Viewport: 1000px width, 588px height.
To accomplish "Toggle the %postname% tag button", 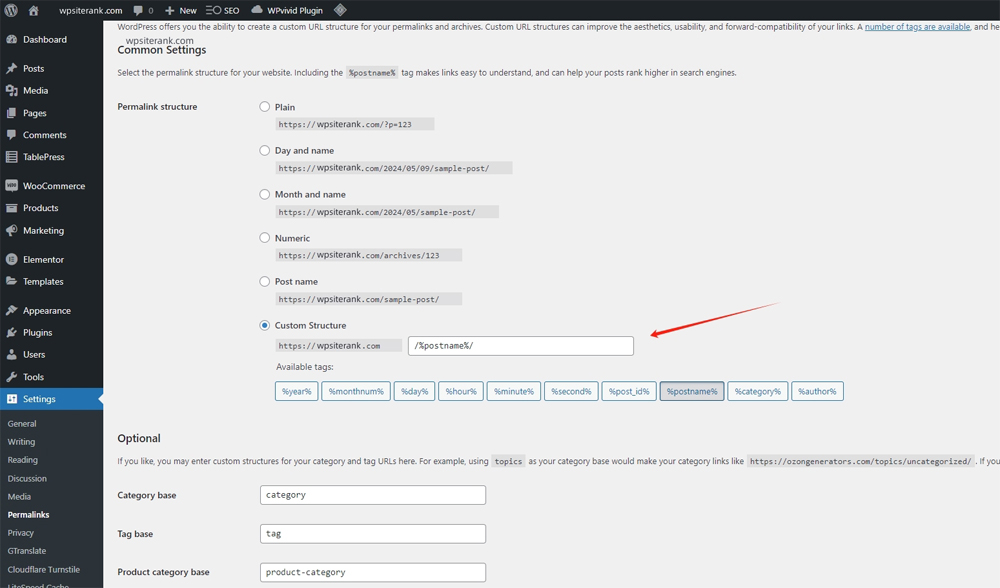I will coord(692,391).
